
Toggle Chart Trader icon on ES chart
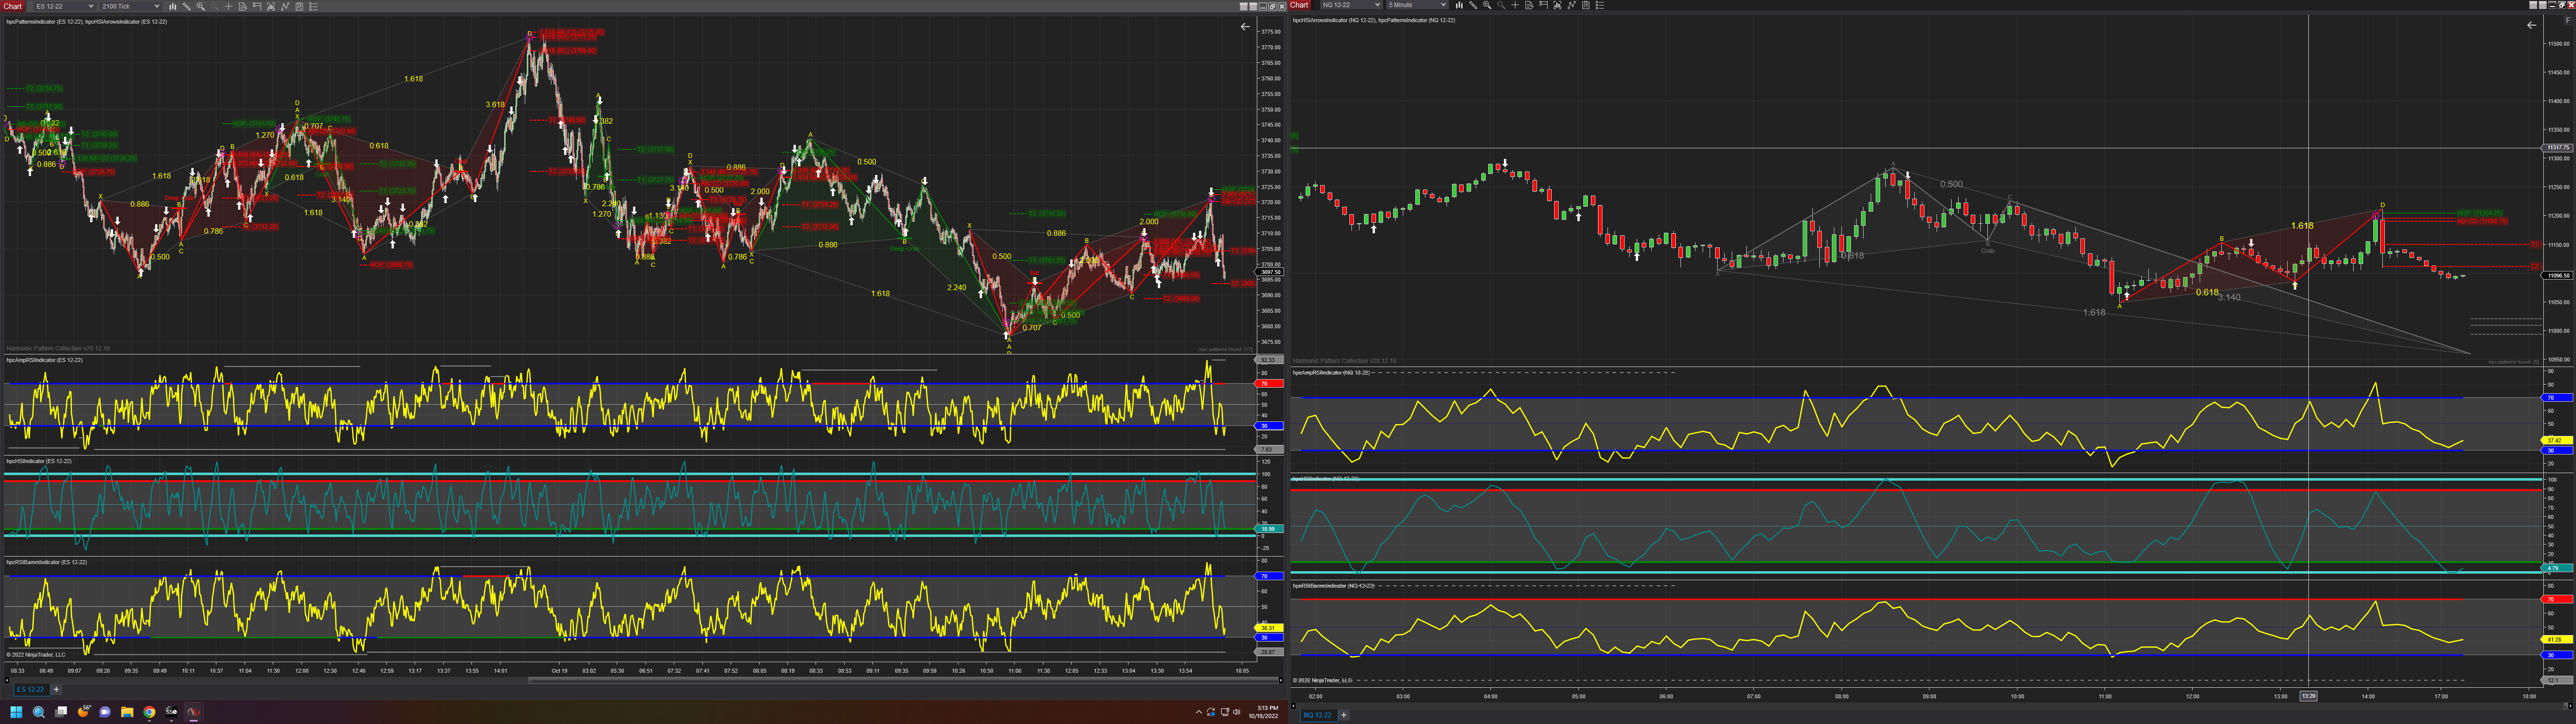pyautogui.click(x=257, y=6)
